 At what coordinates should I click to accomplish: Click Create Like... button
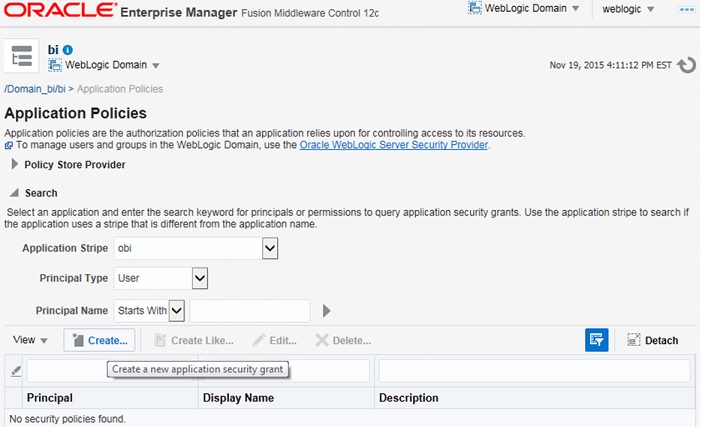194,341
